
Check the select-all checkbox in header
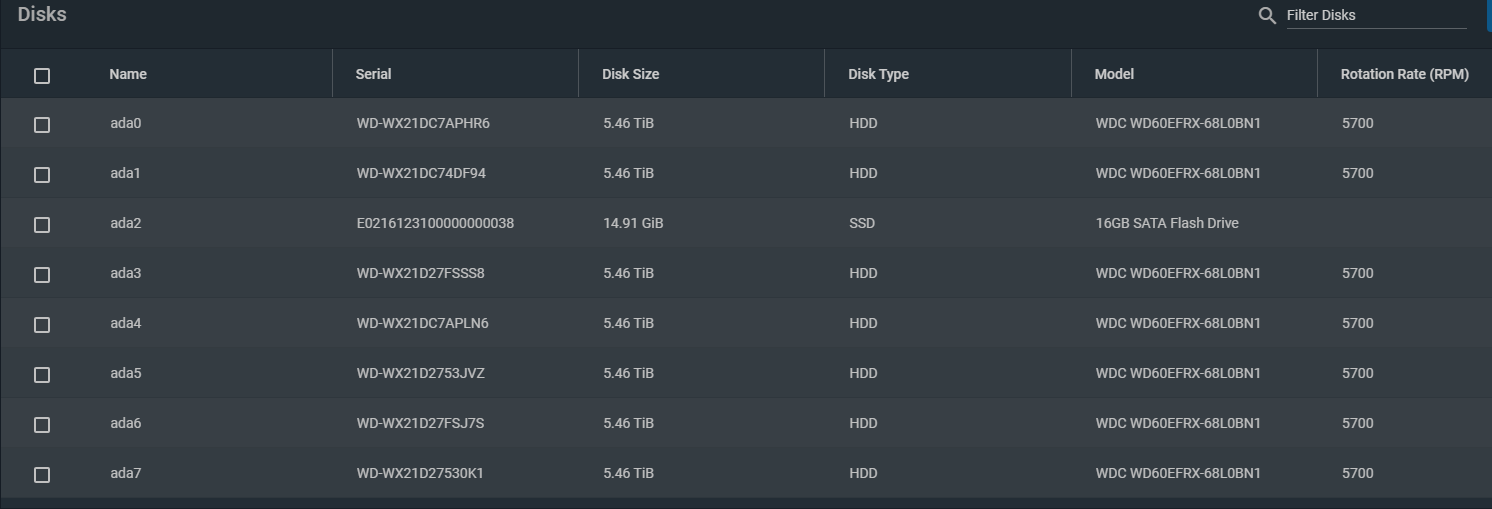pyautogui.click(x=42, y=76)
